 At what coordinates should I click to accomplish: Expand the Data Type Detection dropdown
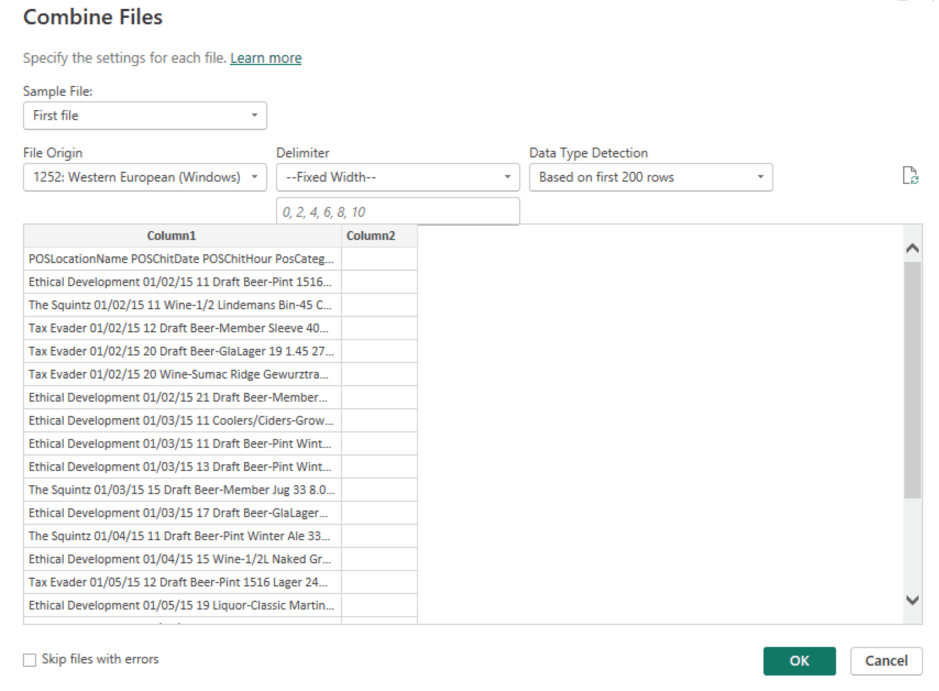(650, 178)
